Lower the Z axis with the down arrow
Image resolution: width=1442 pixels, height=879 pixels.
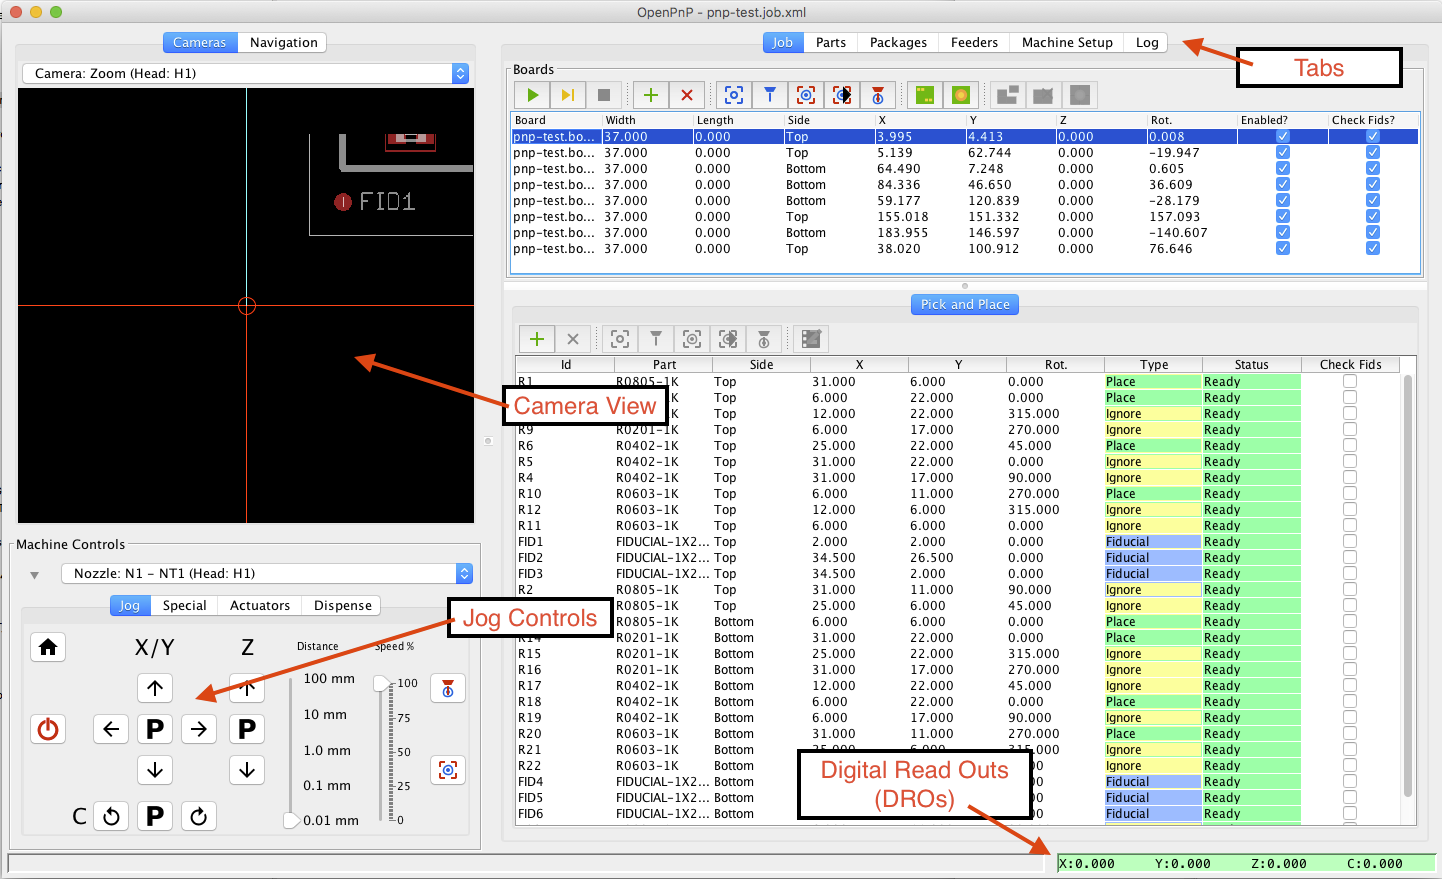pos(247,770)
